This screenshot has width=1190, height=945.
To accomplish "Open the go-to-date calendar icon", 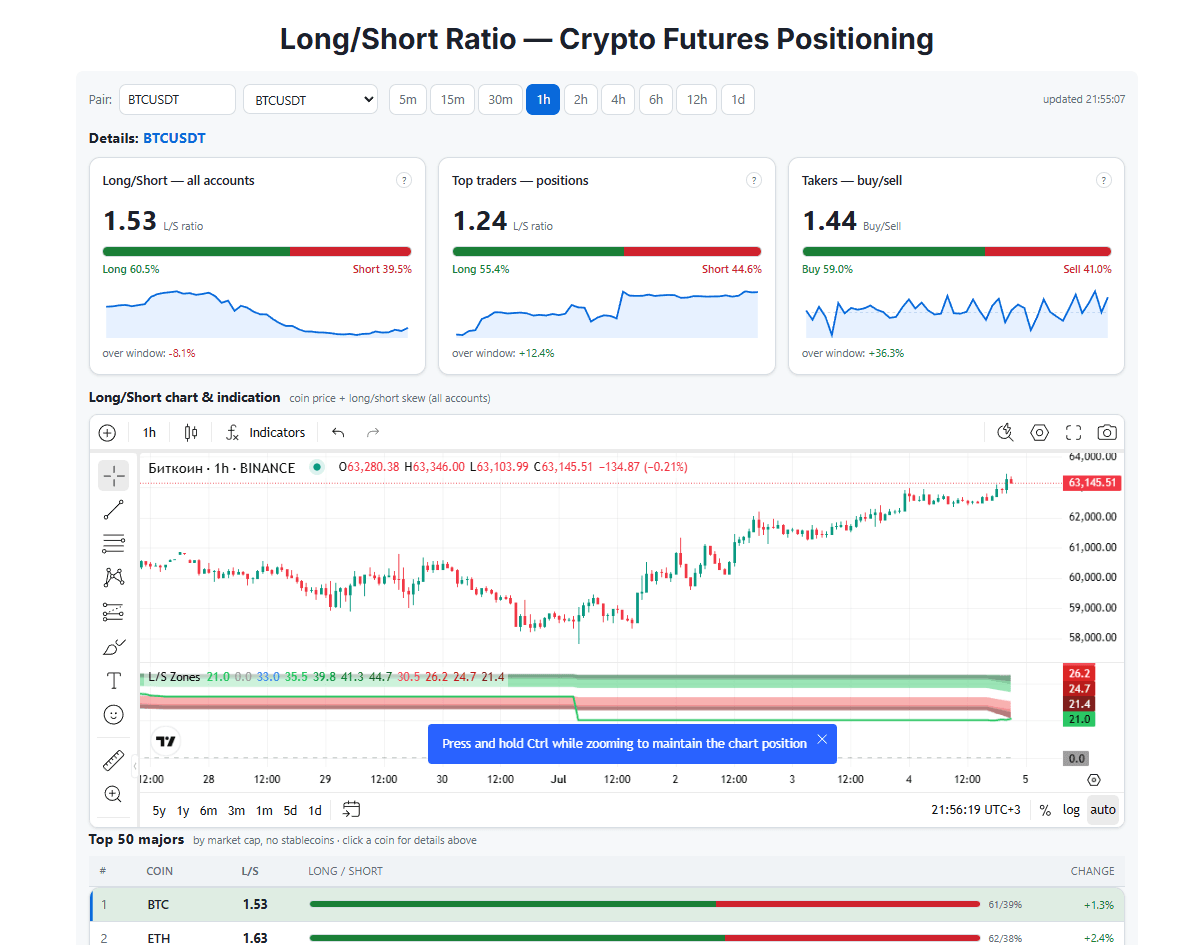I will 351,810.
